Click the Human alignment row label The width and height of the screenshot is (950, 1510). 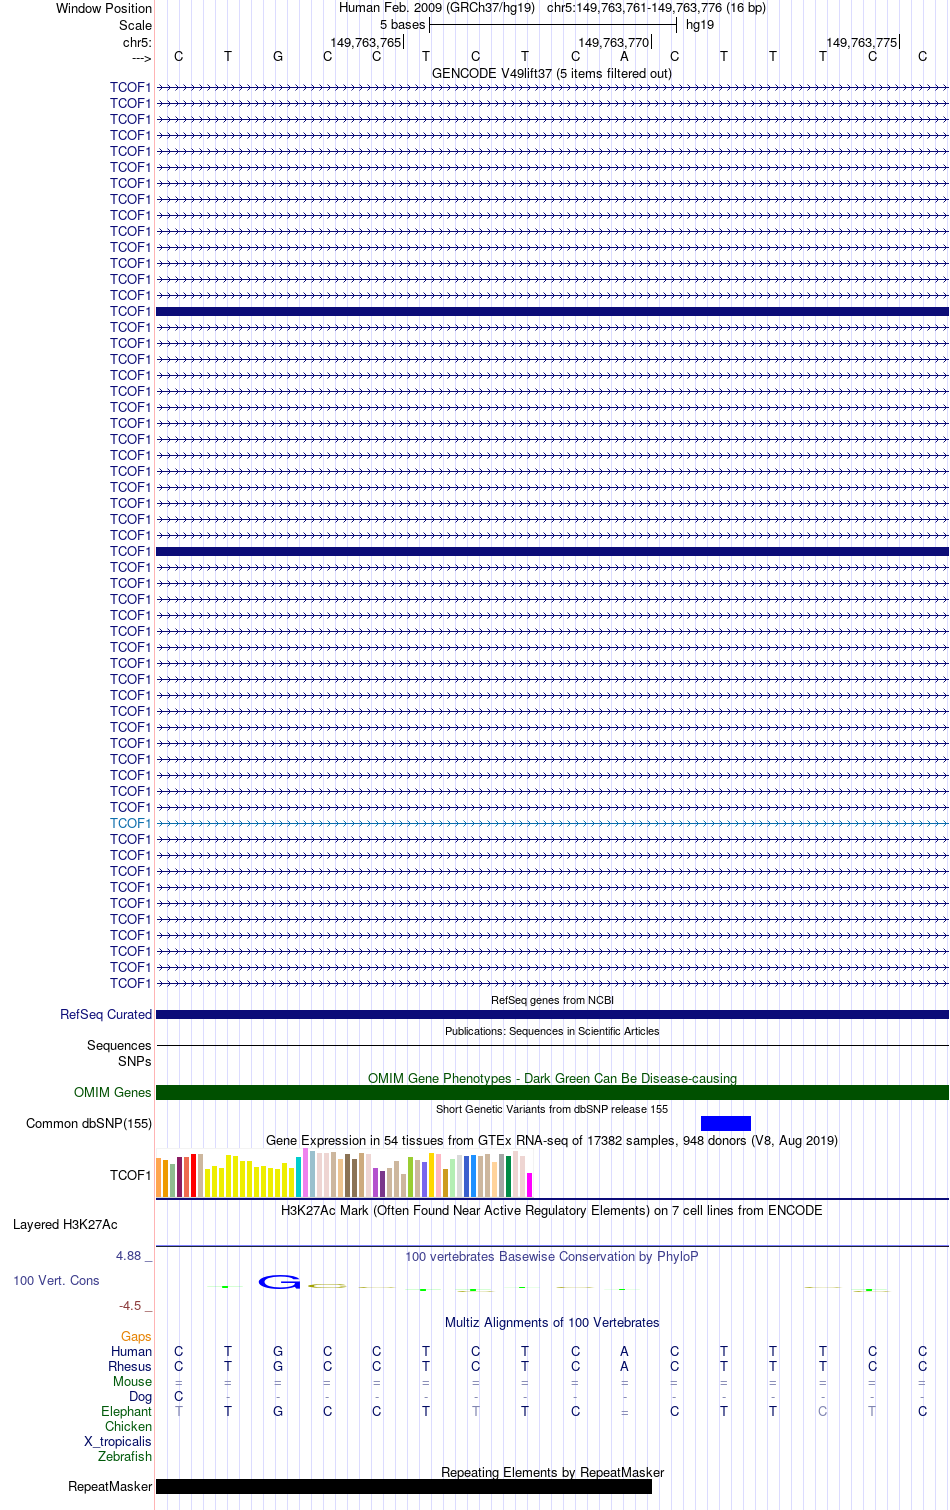click(x=131, y=1351)
